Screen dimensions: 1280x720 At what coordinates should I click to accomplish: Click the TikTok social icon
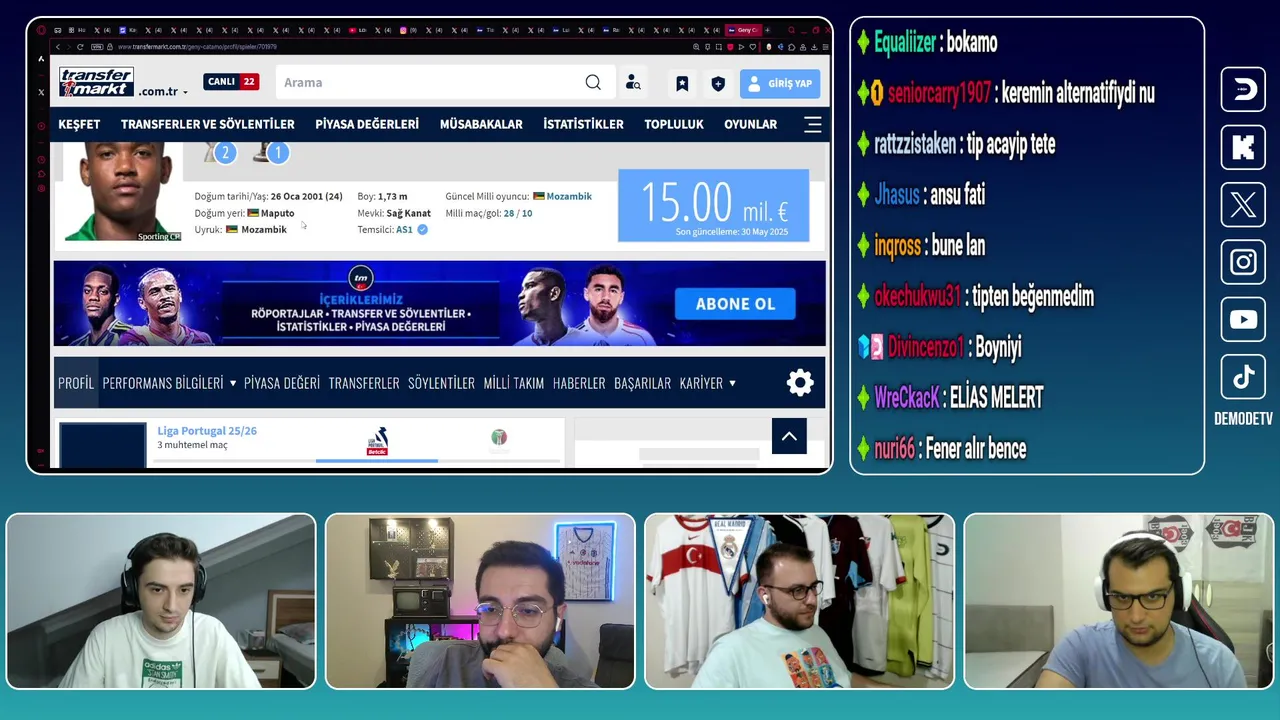pos(1243,377)
